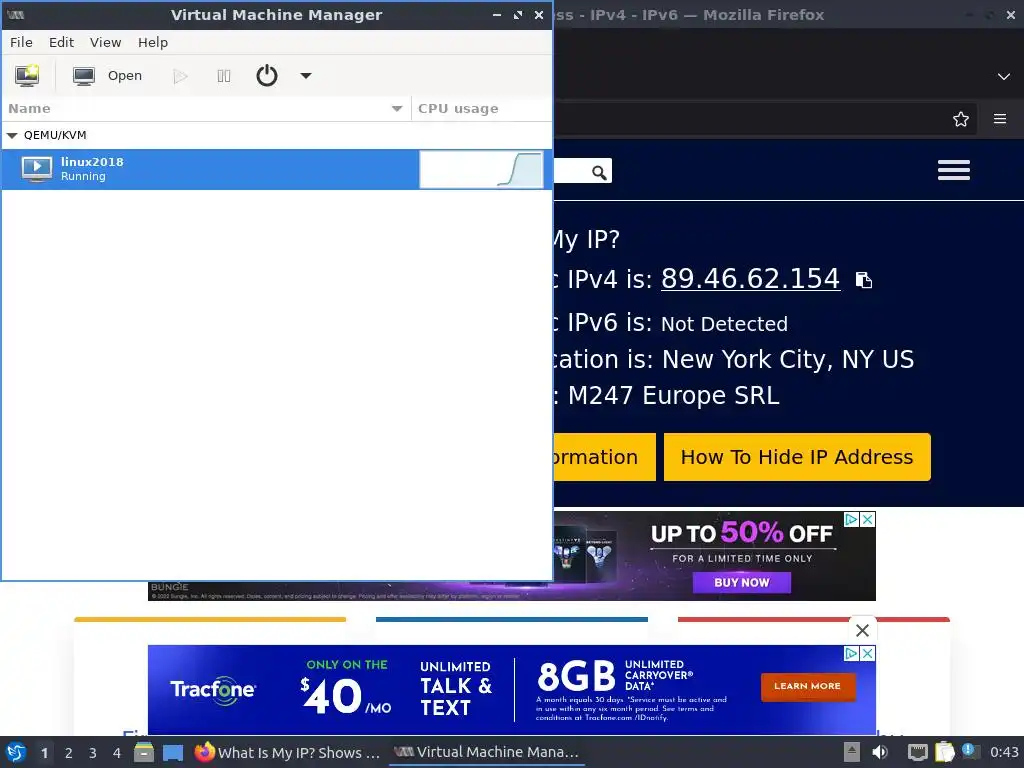Viewport: 1024px width, 768px height.
Task: Open the View menu
Action: tap(105, 42)
